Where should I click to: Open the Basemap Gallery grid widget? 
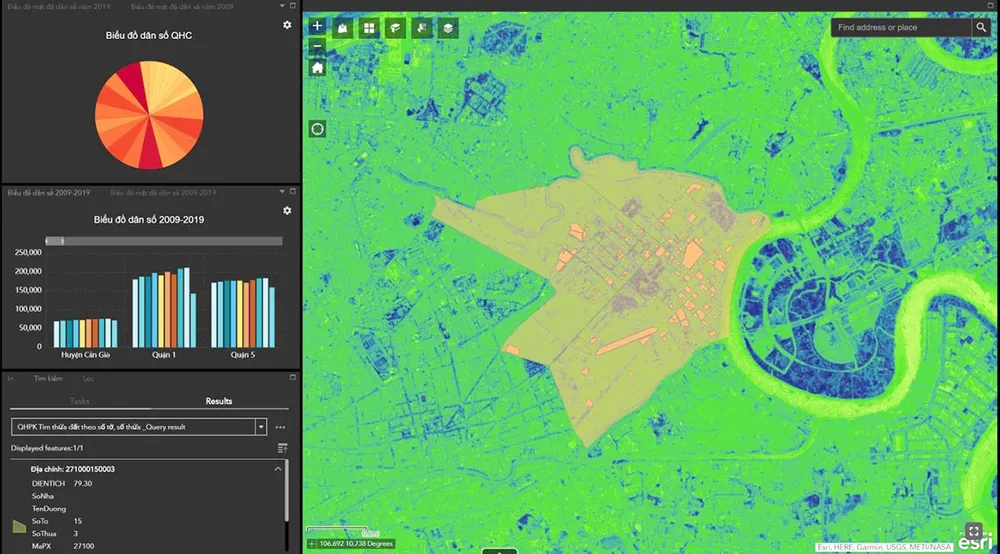click(369, 28)
